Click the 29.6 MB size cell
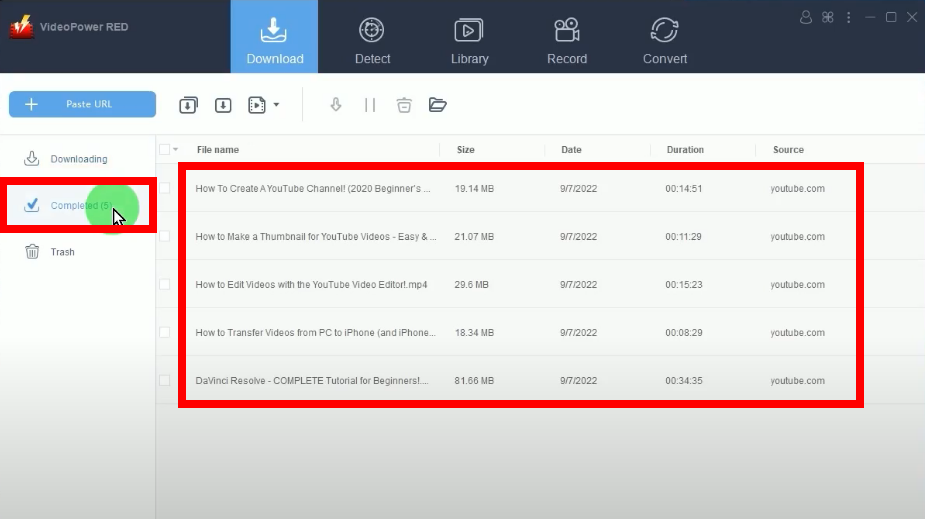Viewport: 925px width, 519px height. click(x=471, y=284)
